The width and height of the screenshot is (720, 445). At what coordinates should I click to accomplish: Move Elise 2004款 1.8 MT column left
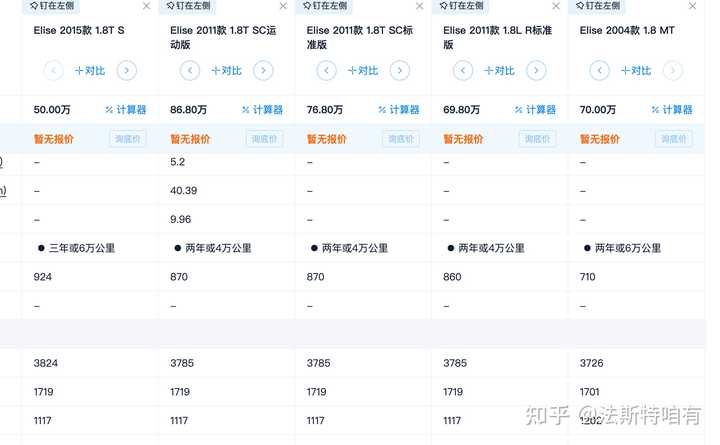599,71
